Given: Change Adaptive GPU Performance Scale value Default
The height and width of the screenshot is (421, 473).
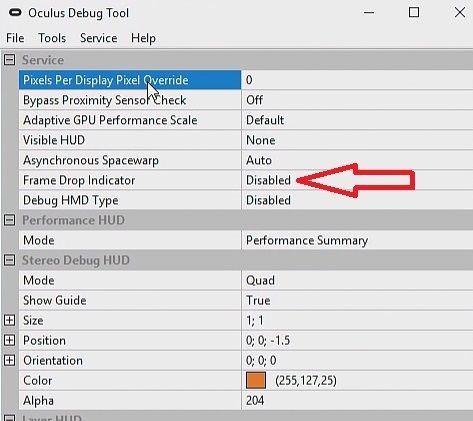Looking at the screenshot, I should [x=358, y=120].
